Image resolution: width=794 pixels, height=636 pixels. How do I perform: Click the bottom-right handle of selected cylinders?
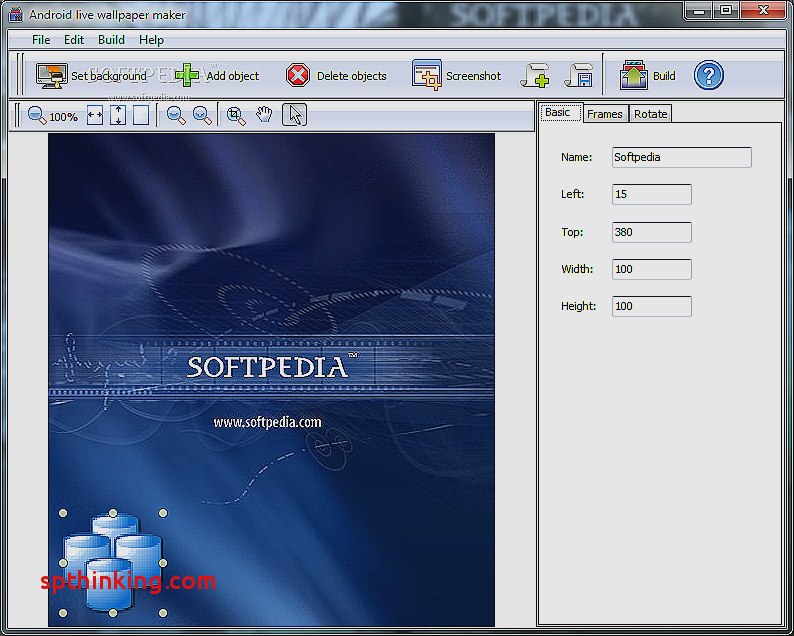tap(163, 613)
